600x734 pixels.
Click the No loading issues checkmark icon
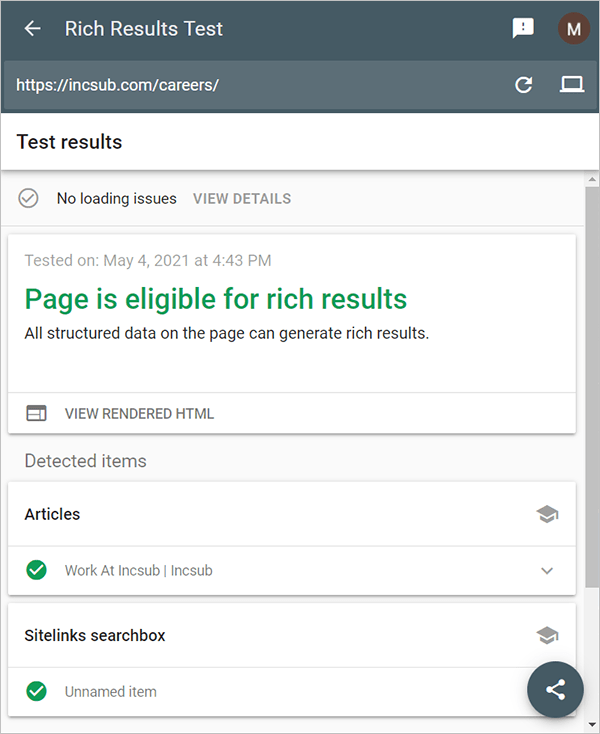pyautogui.click(x=29, y=198)
